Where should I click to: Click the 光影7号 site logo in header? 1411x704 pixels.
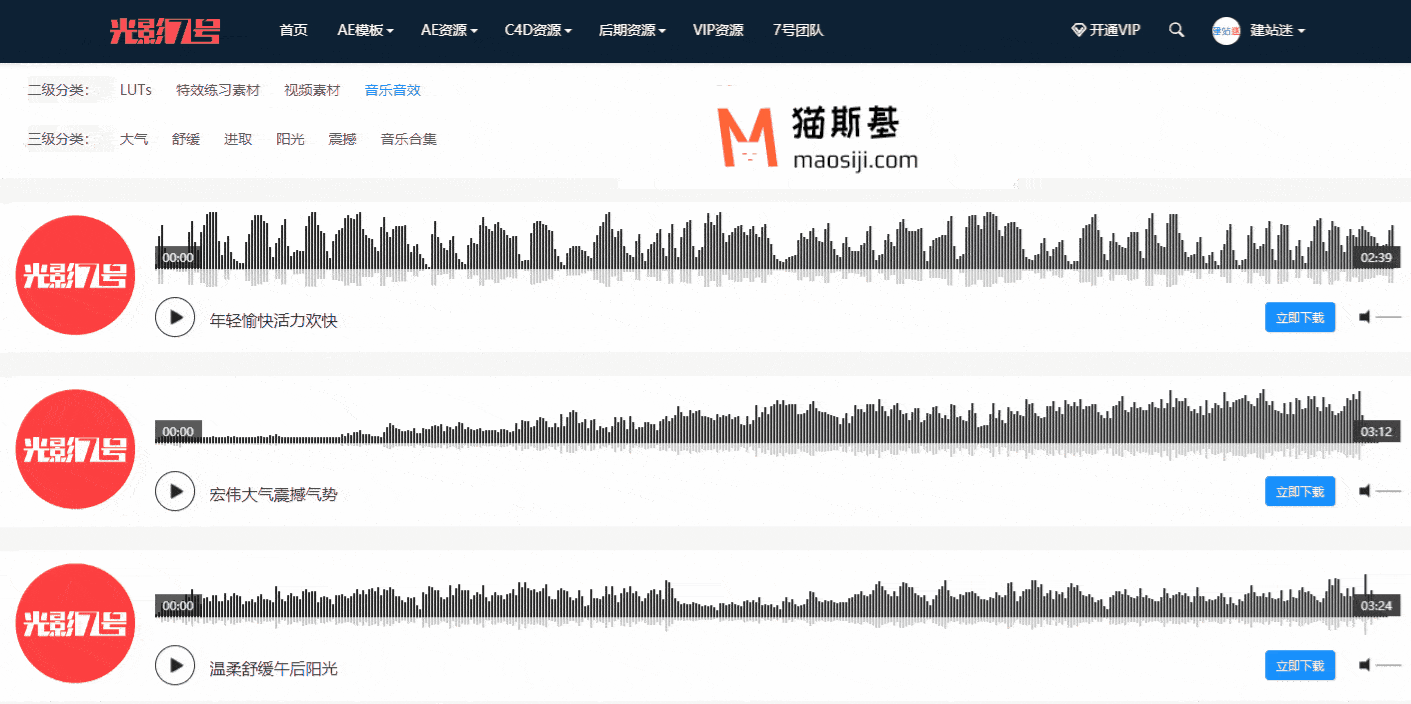click(x=164, y=31)
